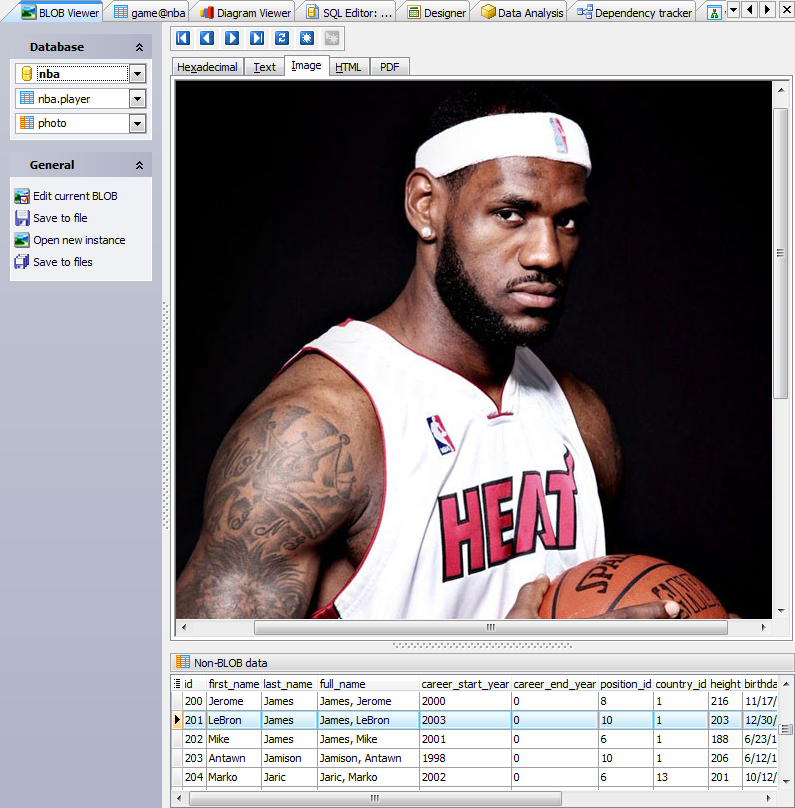The image size is (795, 808).
Task: Go to the next record
Action: coord(232,38)
